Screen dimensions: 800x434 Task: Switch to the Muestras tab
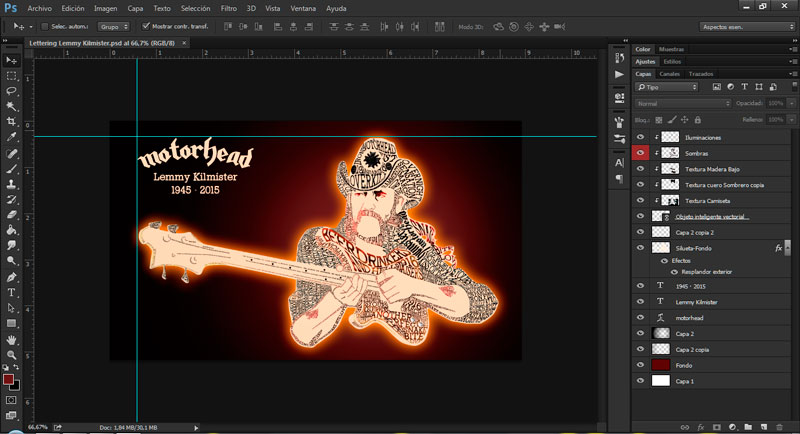(671, 49)
